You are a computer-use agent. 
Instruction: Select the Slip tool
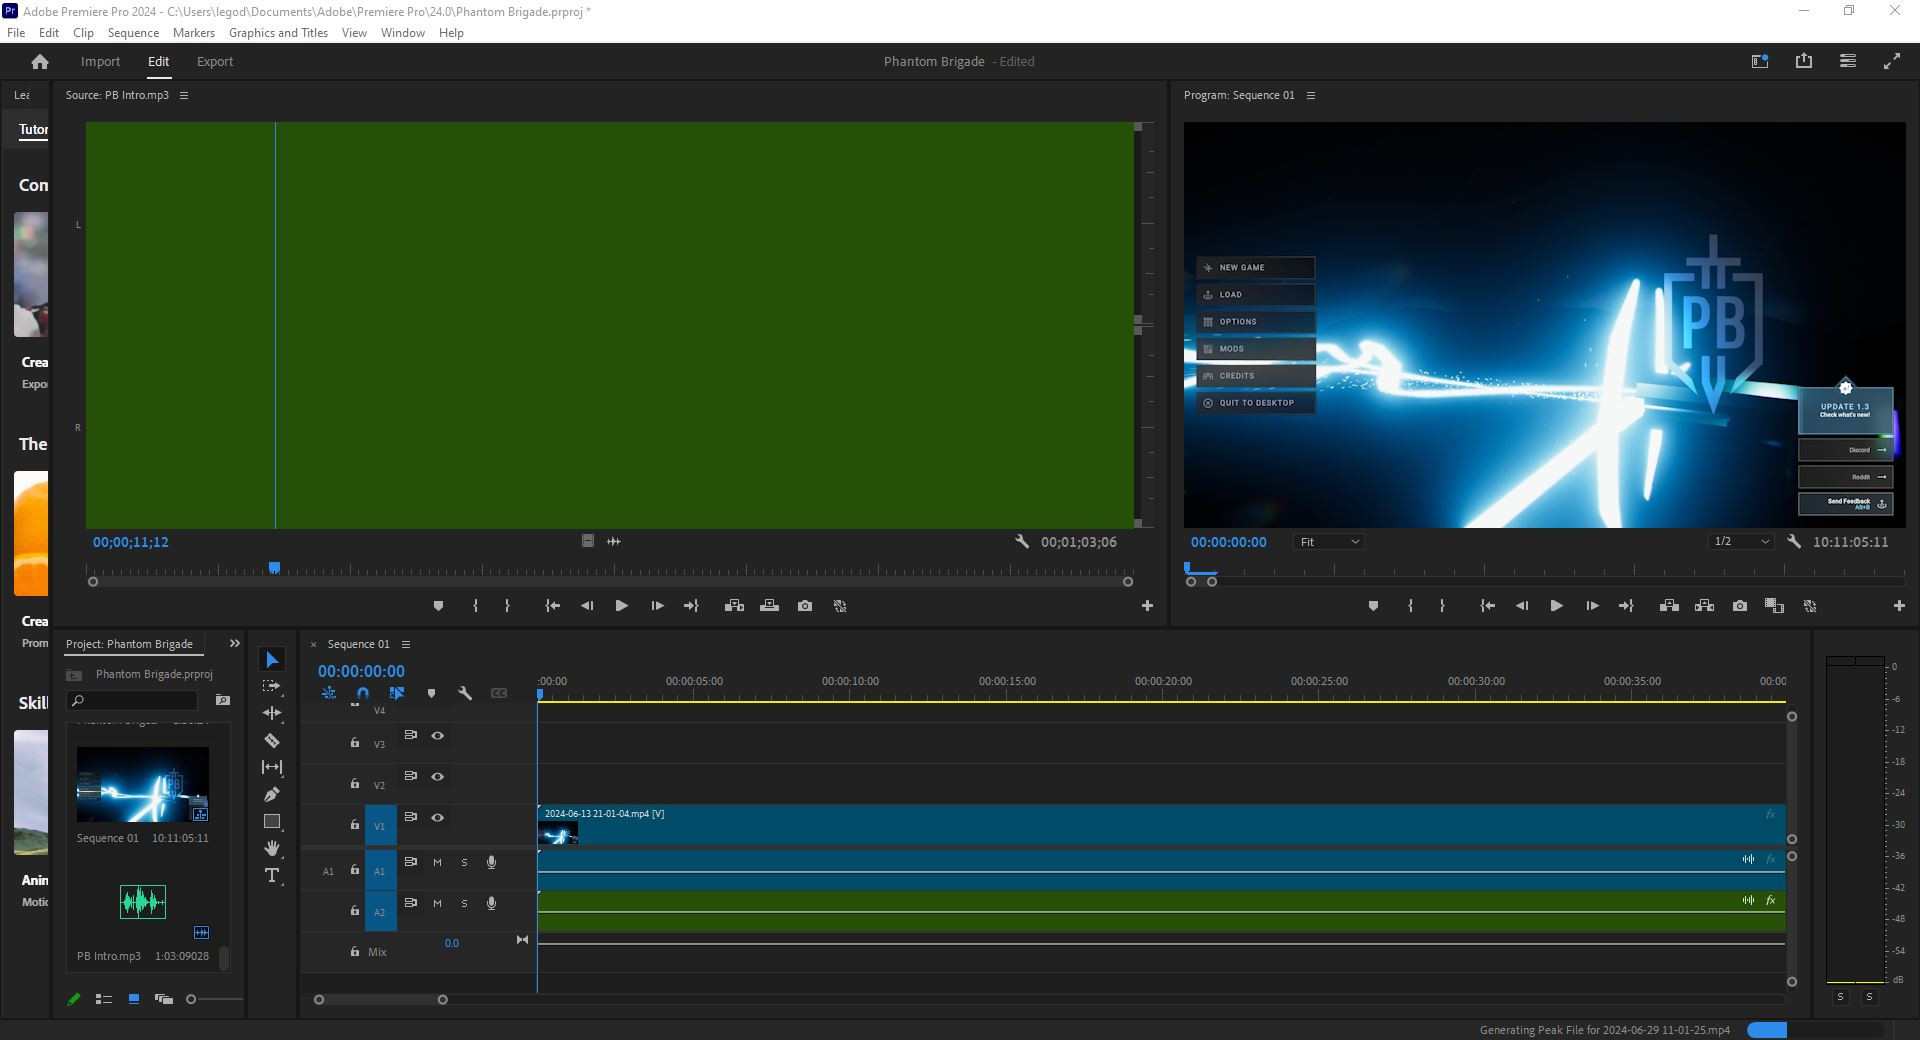coord(272,767)
